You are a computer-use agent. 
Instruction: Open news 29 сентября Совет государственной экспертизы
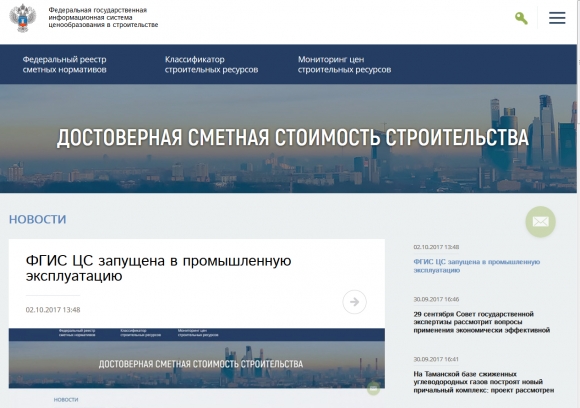482,322
